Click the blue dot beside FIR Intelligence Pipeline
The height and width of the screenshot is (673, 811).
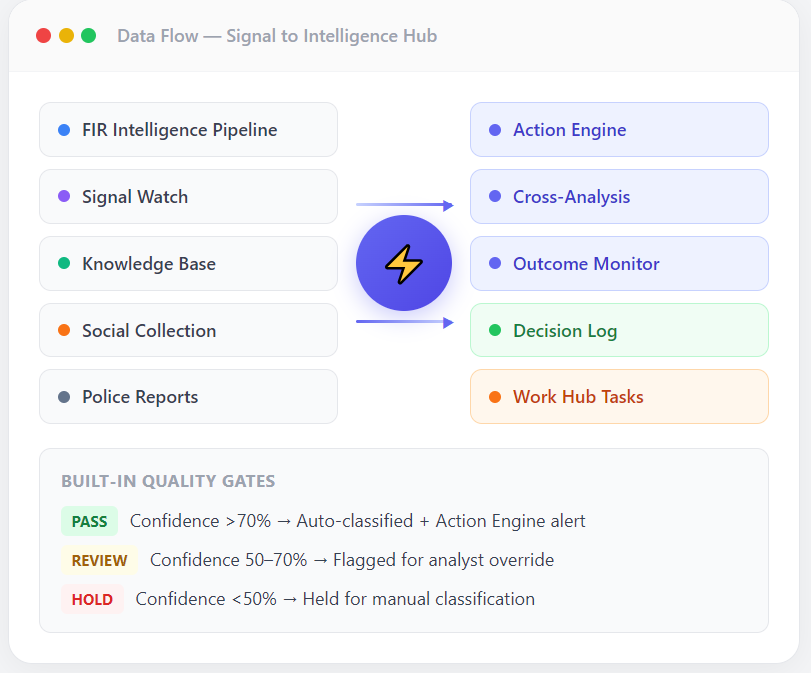coord(64,130)
